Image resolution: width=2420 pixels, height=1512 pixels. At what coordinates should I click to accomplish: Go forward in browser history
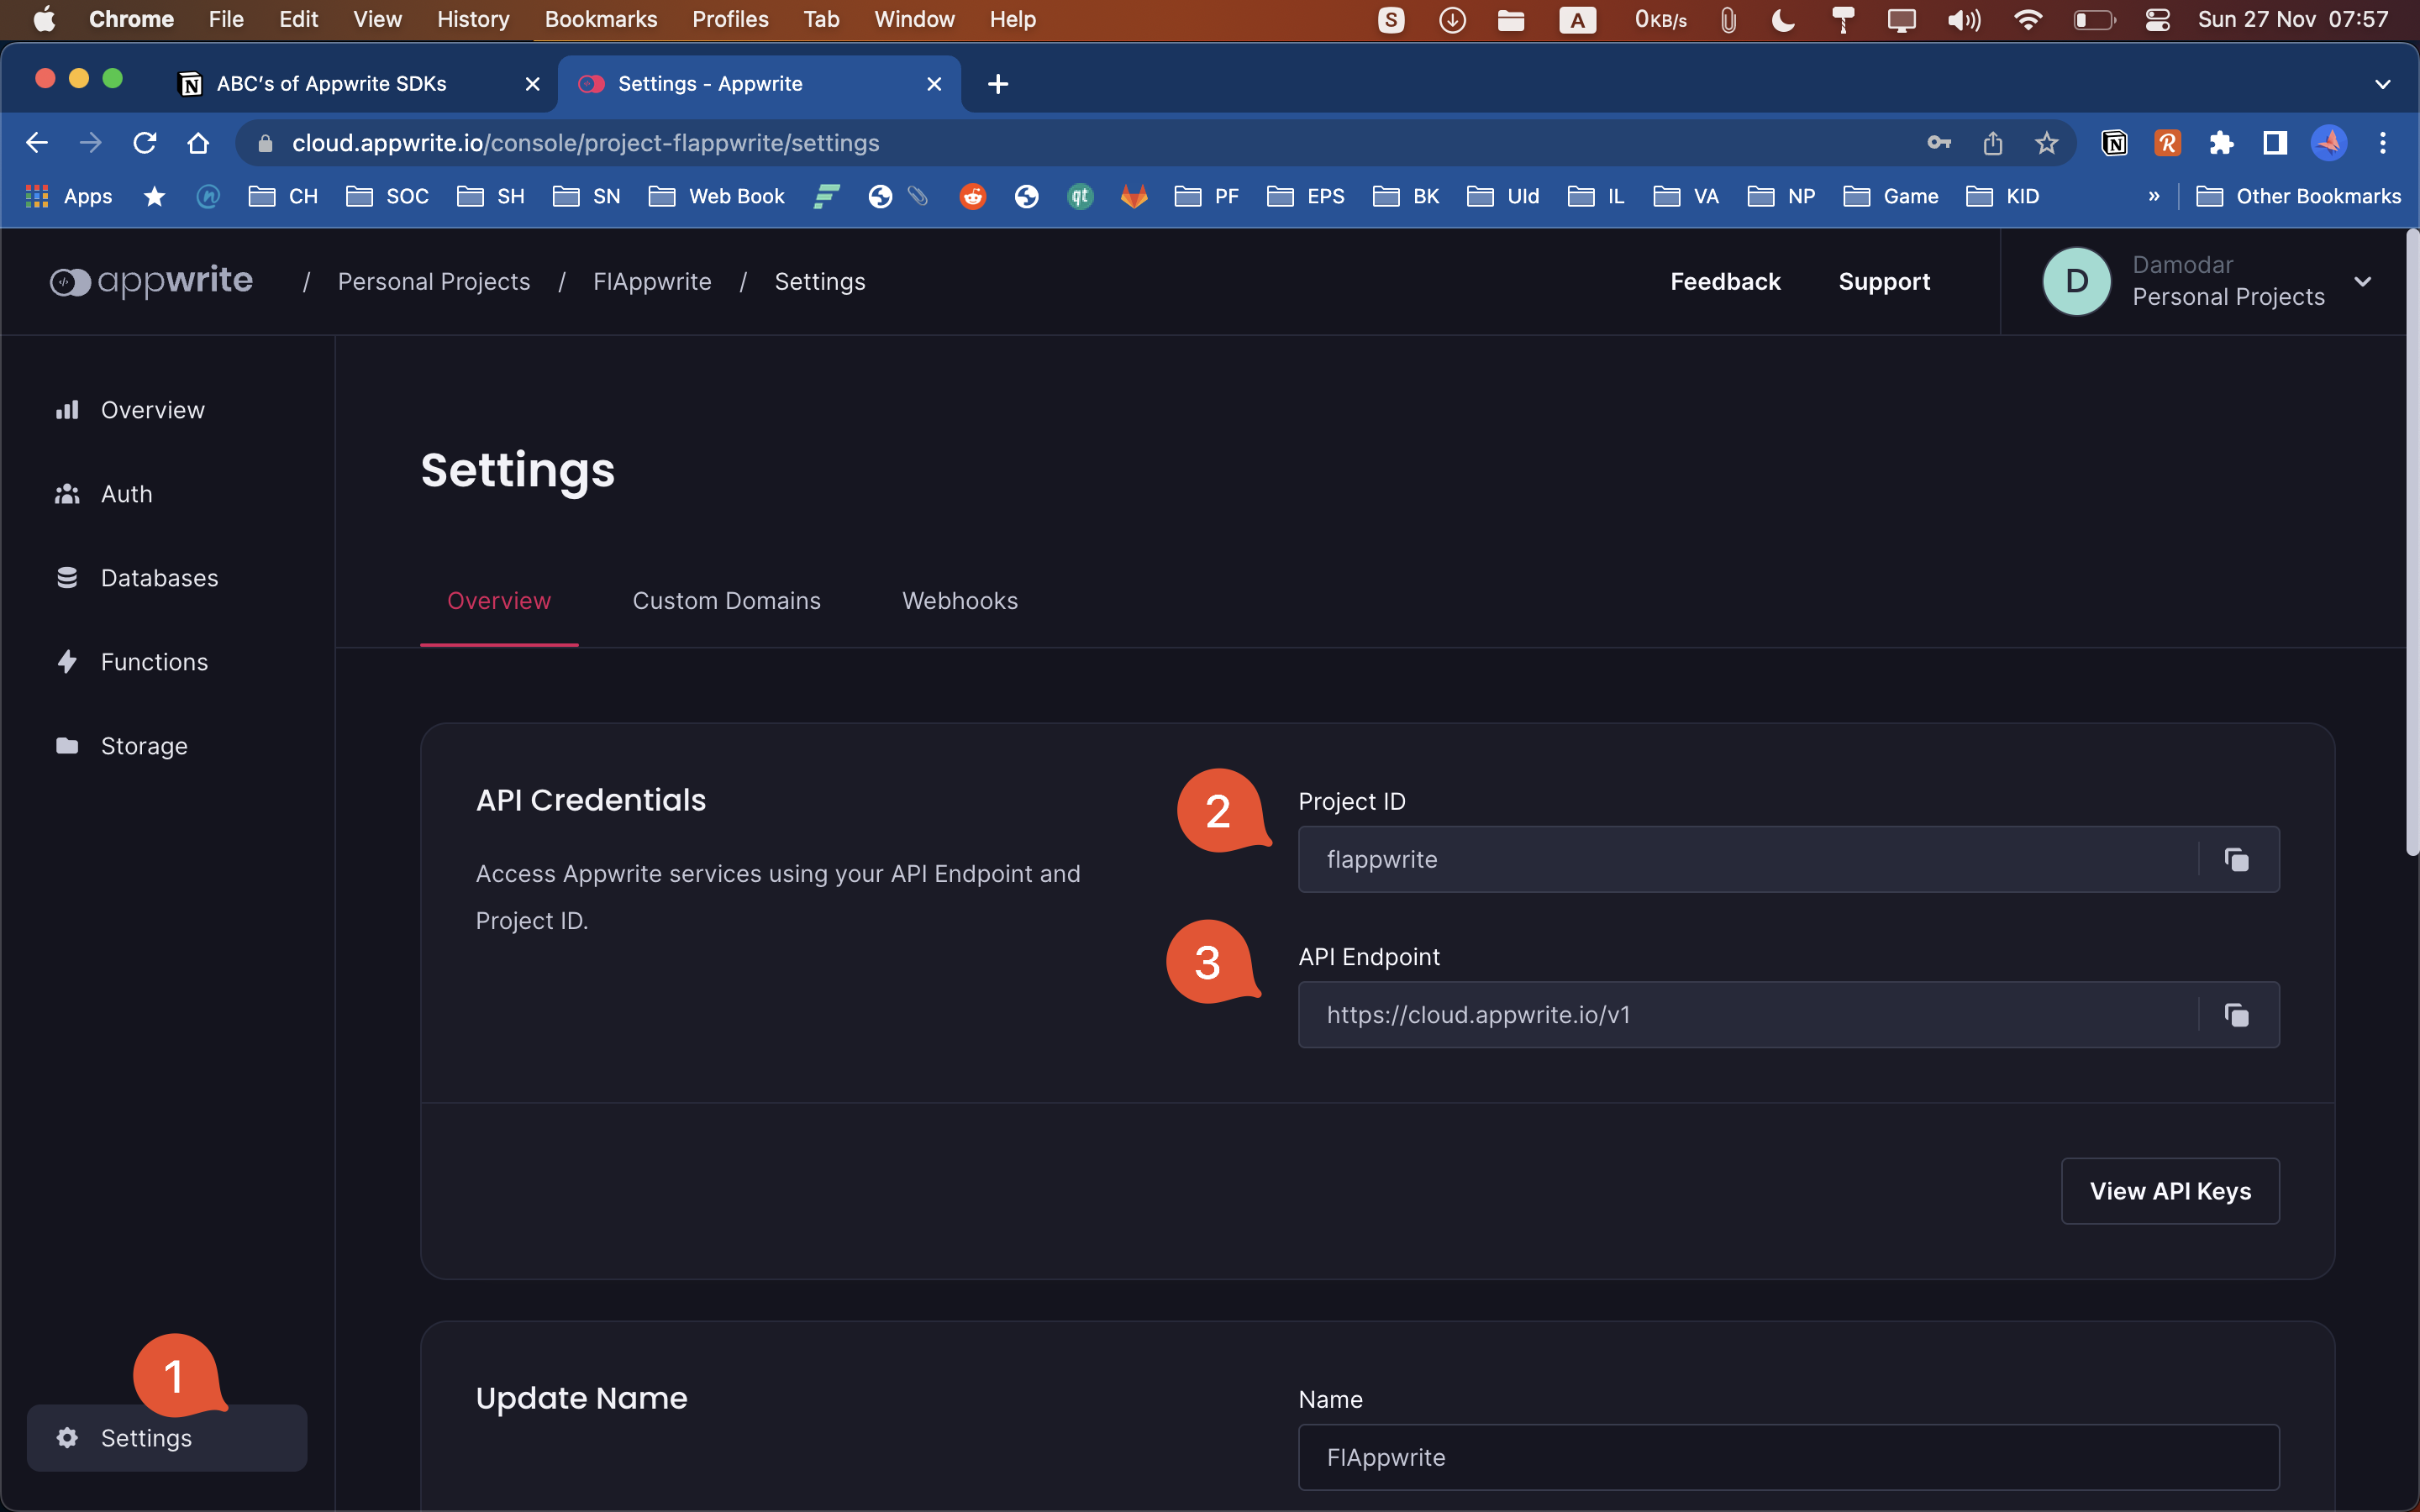click(x=91, y=143)
